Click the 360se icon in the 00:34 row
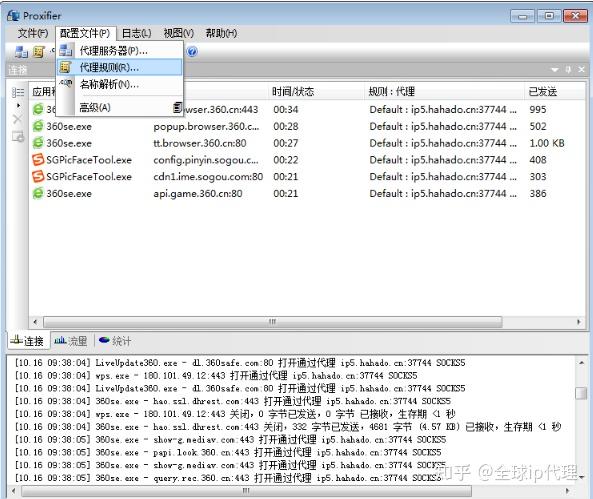This screenshot has width=593, height=499. click(38, 109)
